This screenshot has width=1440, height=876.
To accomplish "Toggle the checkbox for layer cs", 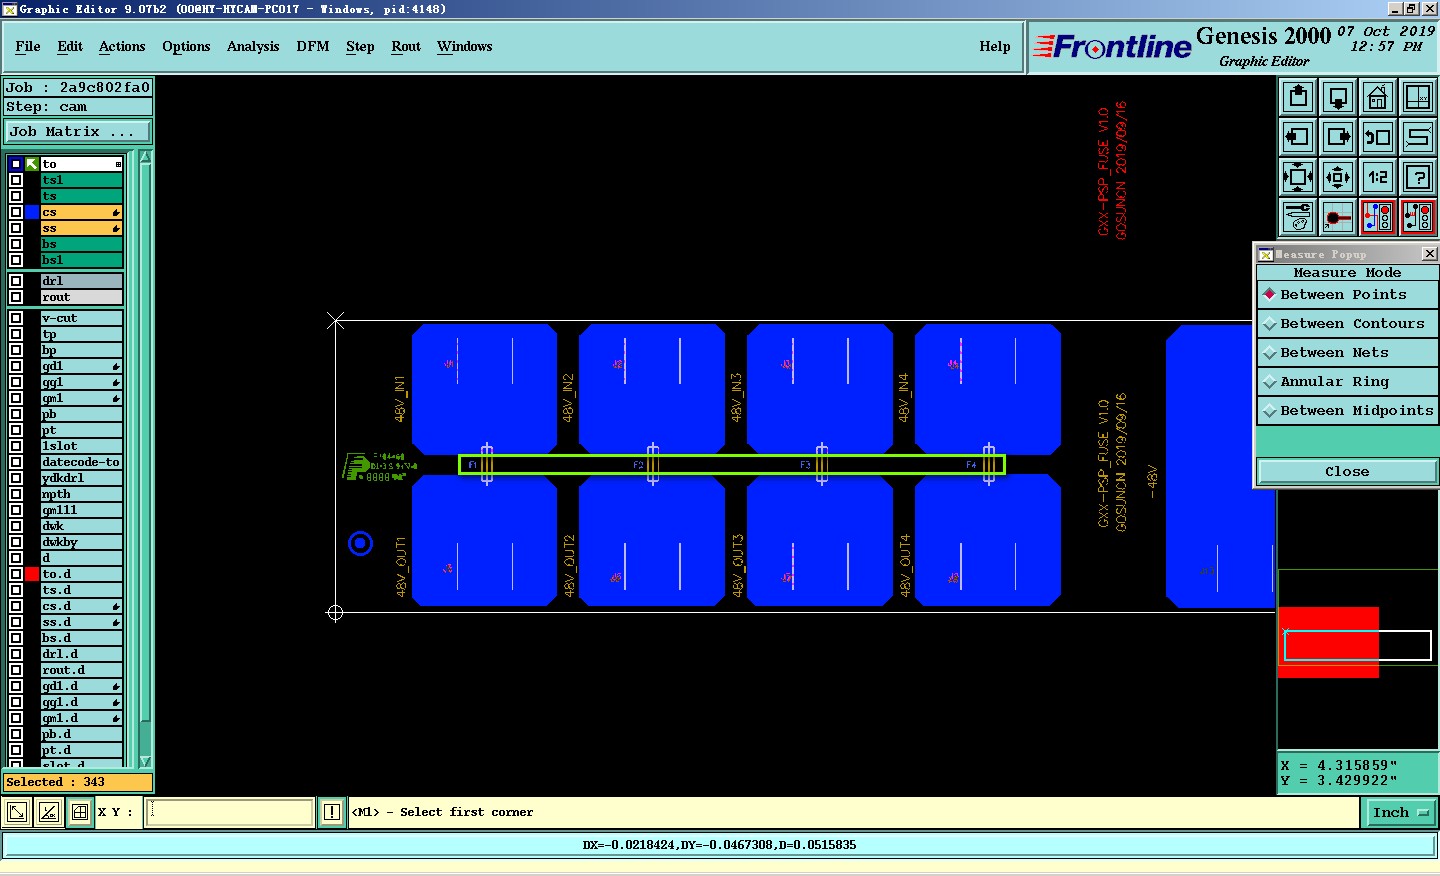I will [16, 212].
